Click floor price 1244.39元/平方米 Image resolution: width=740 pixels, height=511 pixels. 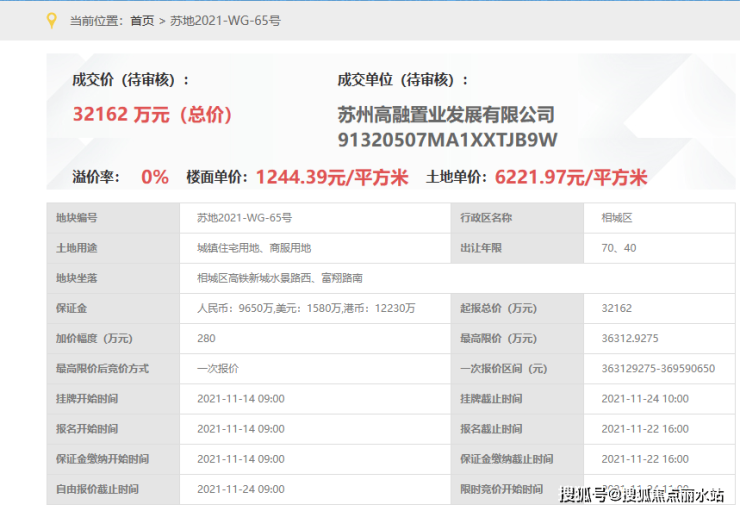[x=332, y=177]
